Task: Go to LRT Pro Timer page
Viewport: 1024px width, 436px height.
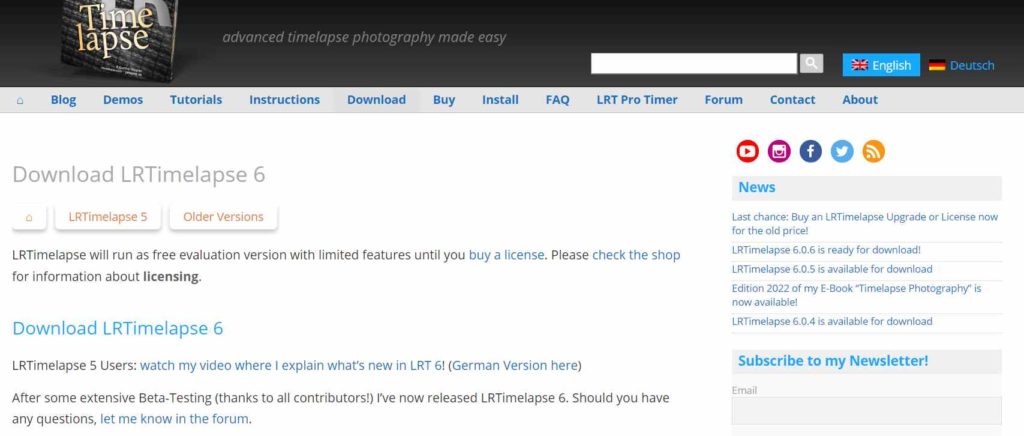Action: point(637,100)
